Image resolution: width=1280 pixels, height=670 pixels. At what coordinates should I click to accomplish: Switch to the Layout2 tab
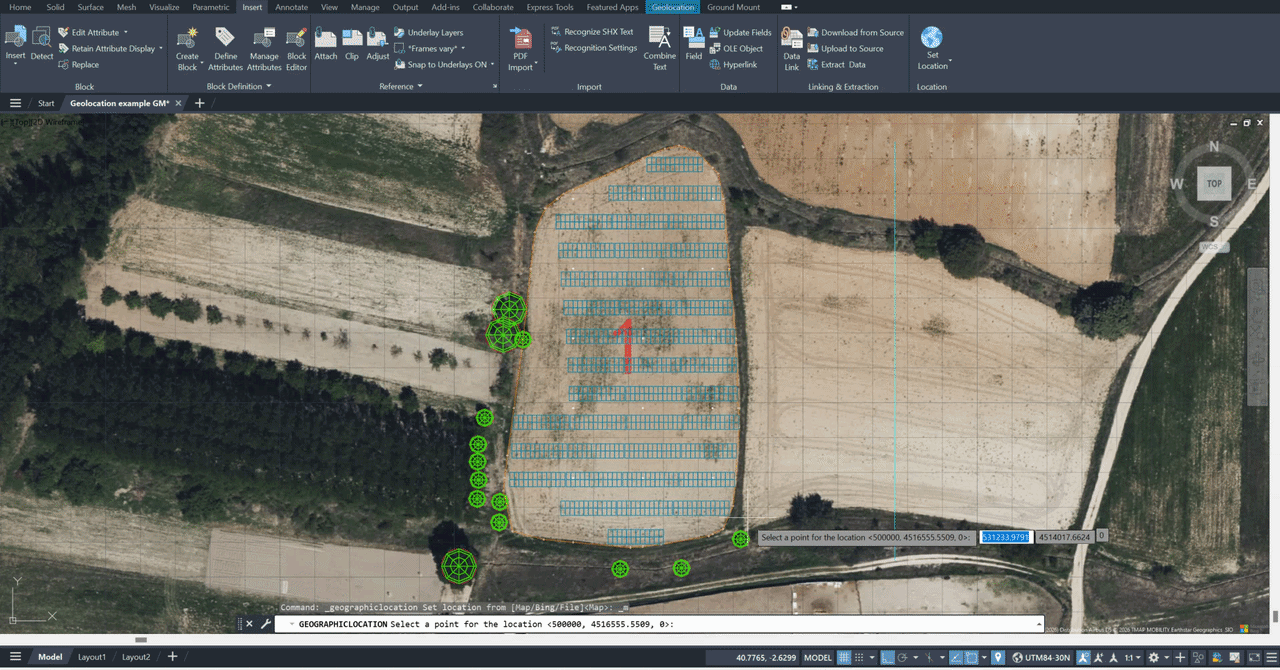(136, 657)
